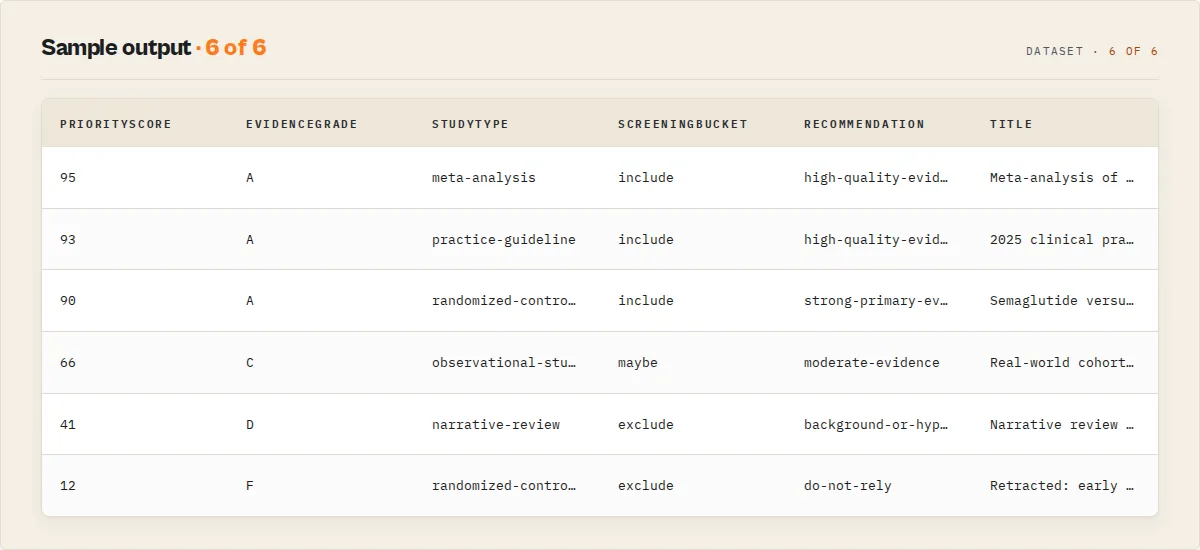Viewport: 1200px width, 550px height.
Task: Click the practice-guideline study type cell
Action: pos(504,240)
